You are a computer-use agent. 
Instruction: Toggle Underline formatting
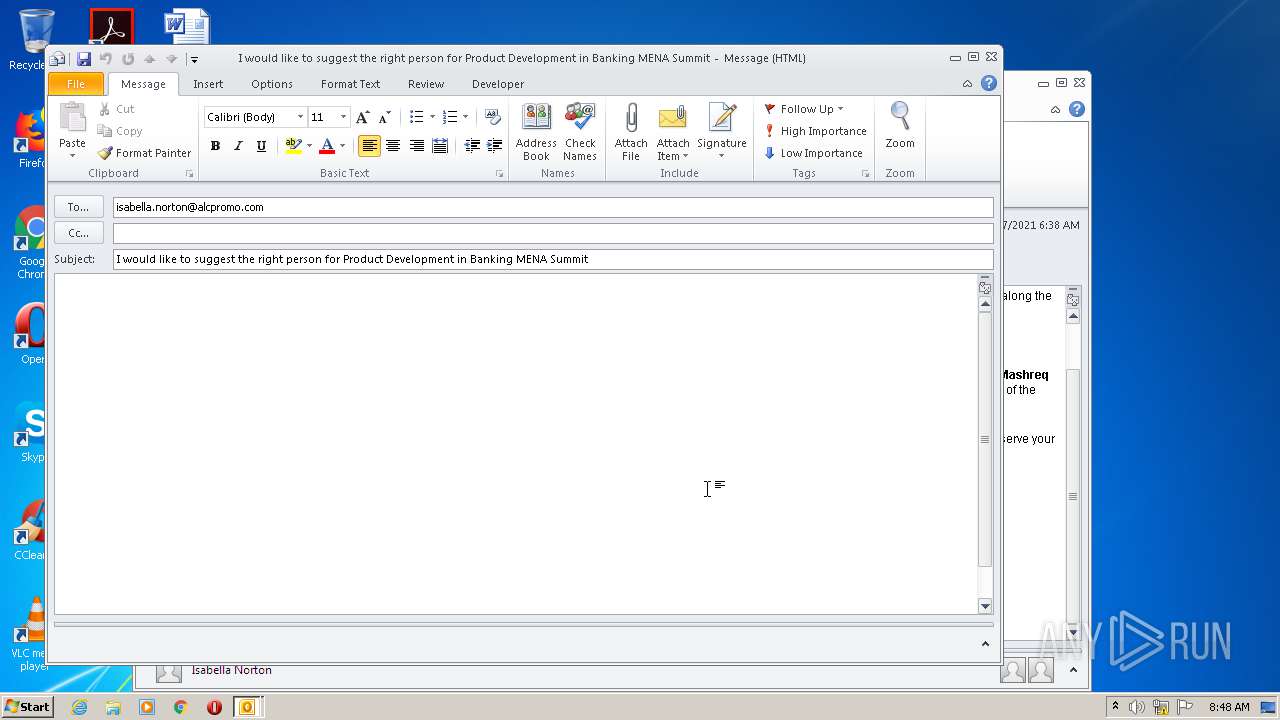261,146
